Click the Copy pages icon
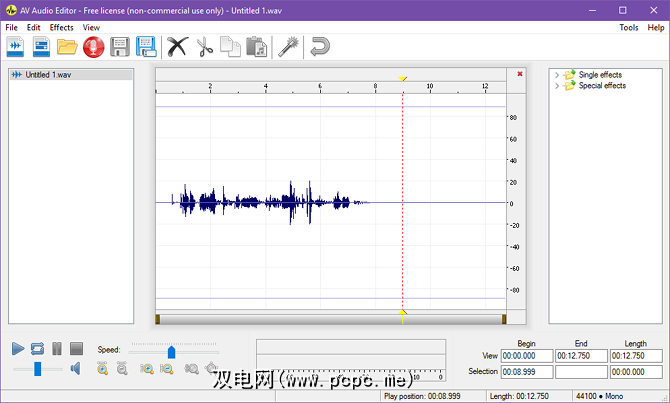Image resolution: width=670 pixels, height=403 pixels. tap(230, 46)
